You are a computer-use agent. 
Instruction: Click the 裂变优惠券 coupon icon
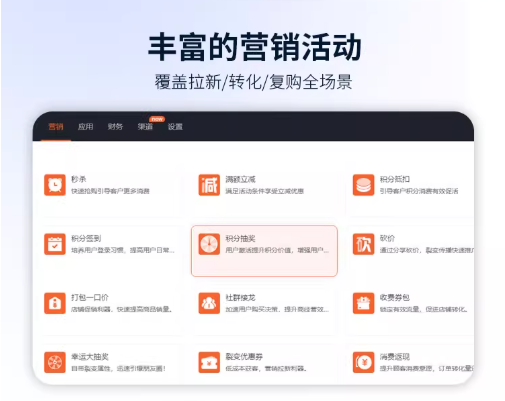click(x=209, y=362)
